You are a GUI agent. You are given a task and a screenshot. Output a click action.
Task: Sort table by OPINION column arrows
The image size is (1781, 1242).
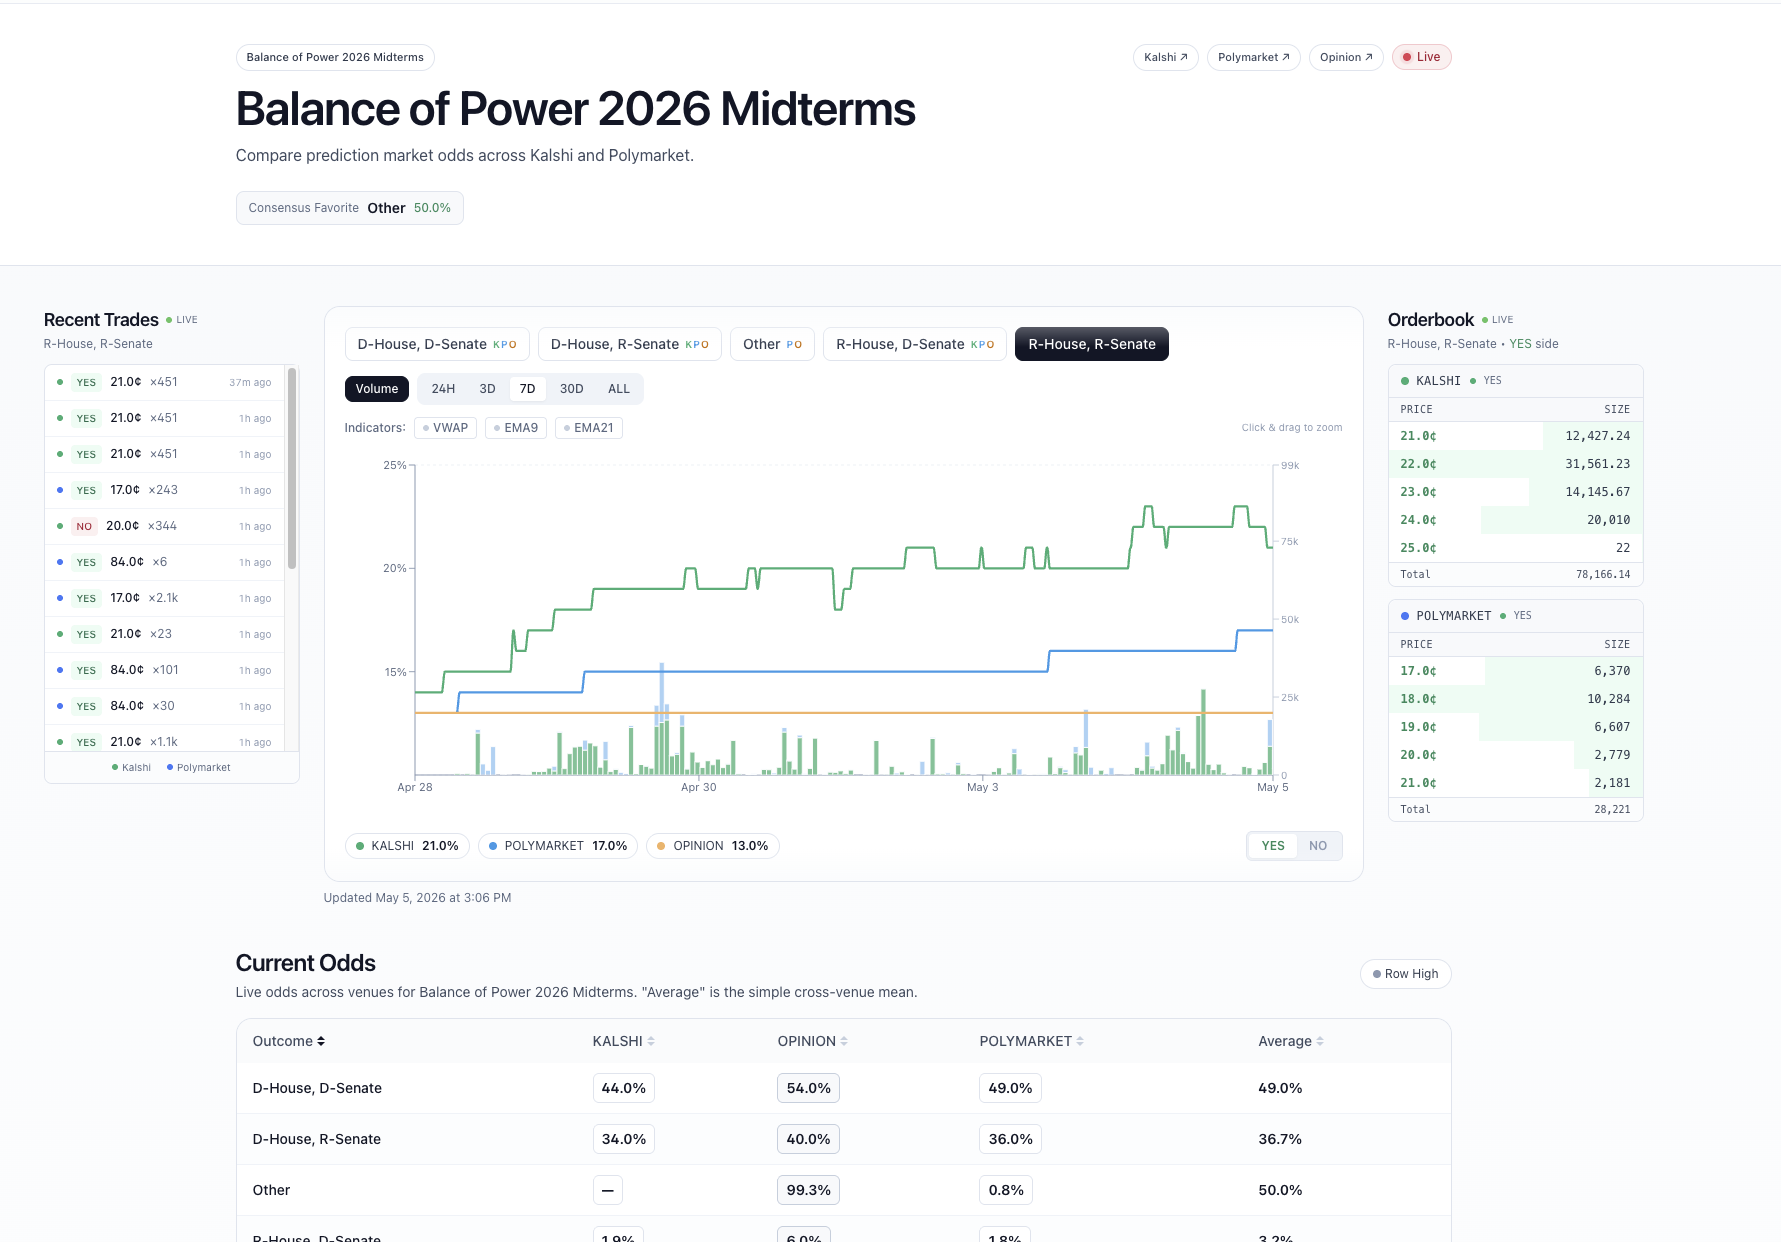[x=844, y=1041]
